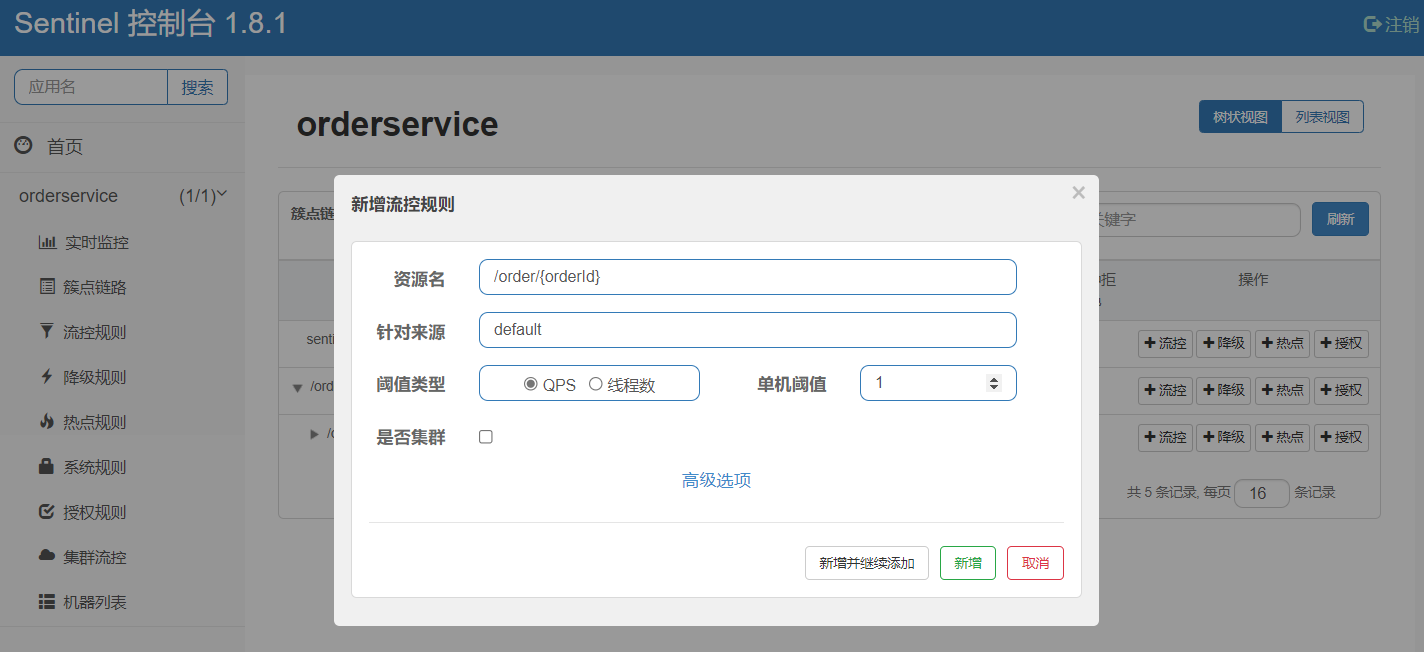Open 机器列表 menu item
This screenshot has width=1424, height=652.
pyautogui.click(x=95, y=602)
